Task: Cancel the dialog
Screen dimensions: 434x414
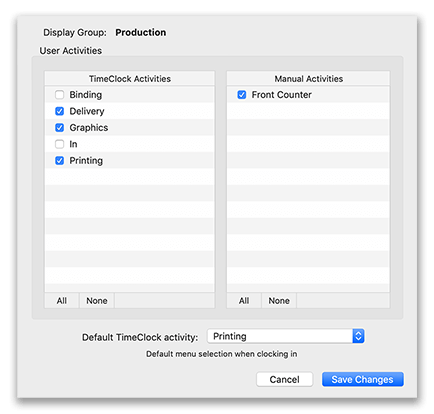Action: tap(284, 379)
